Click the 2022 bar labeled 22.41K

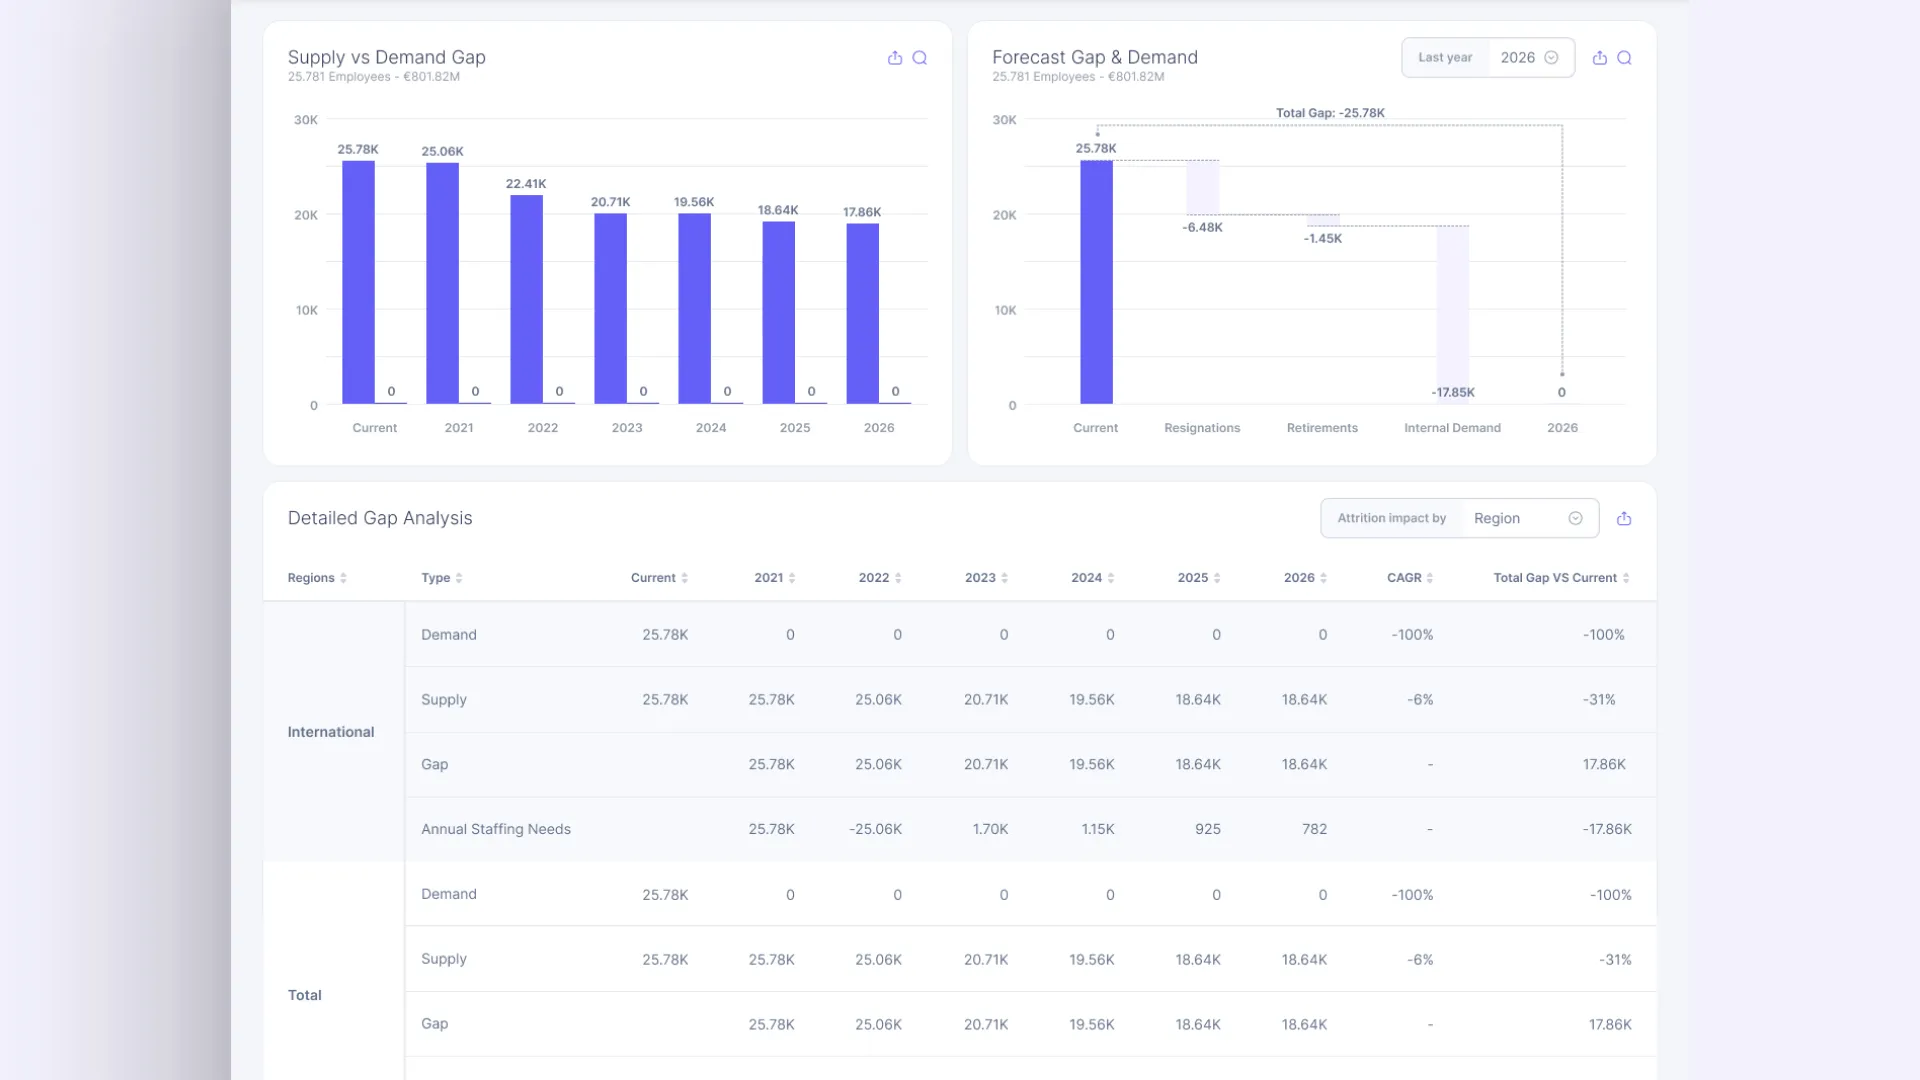(527, 299)
